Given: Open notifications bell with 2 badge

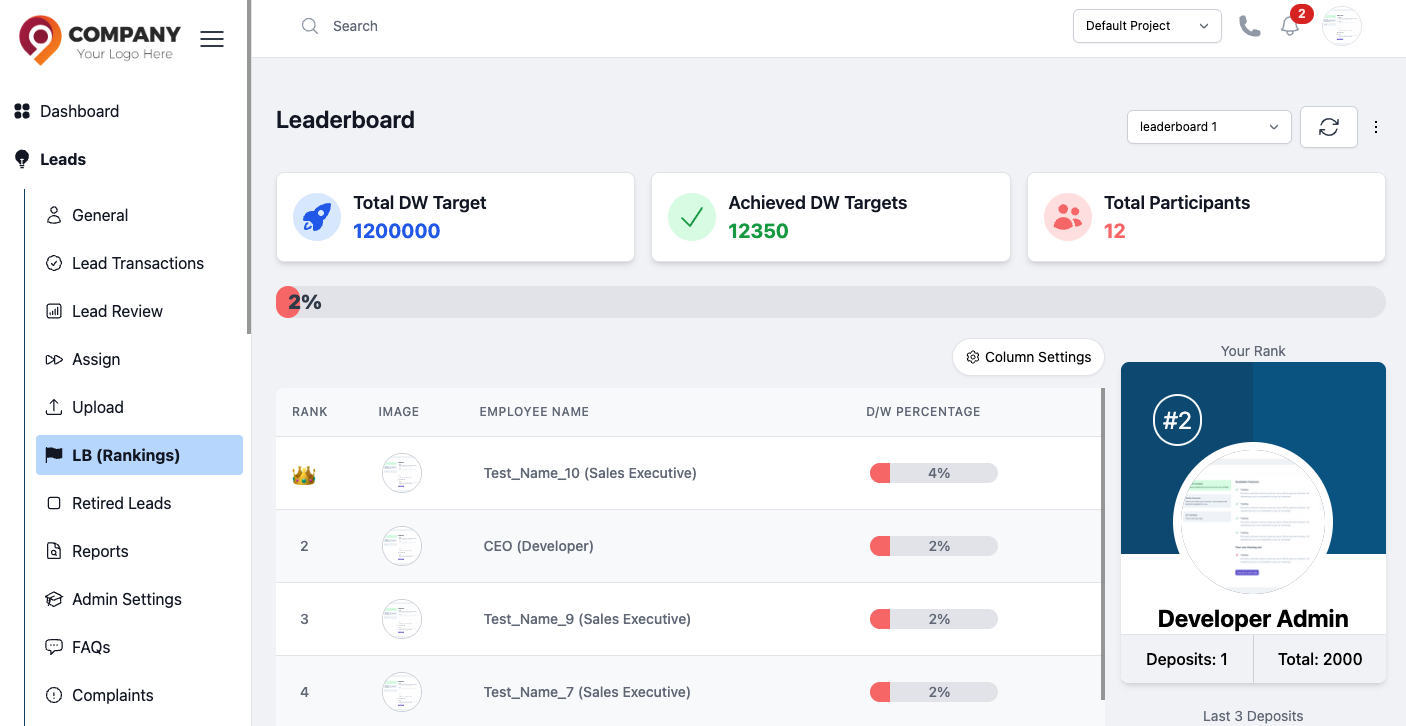Looking at the screenshot, I should 1291,27.
